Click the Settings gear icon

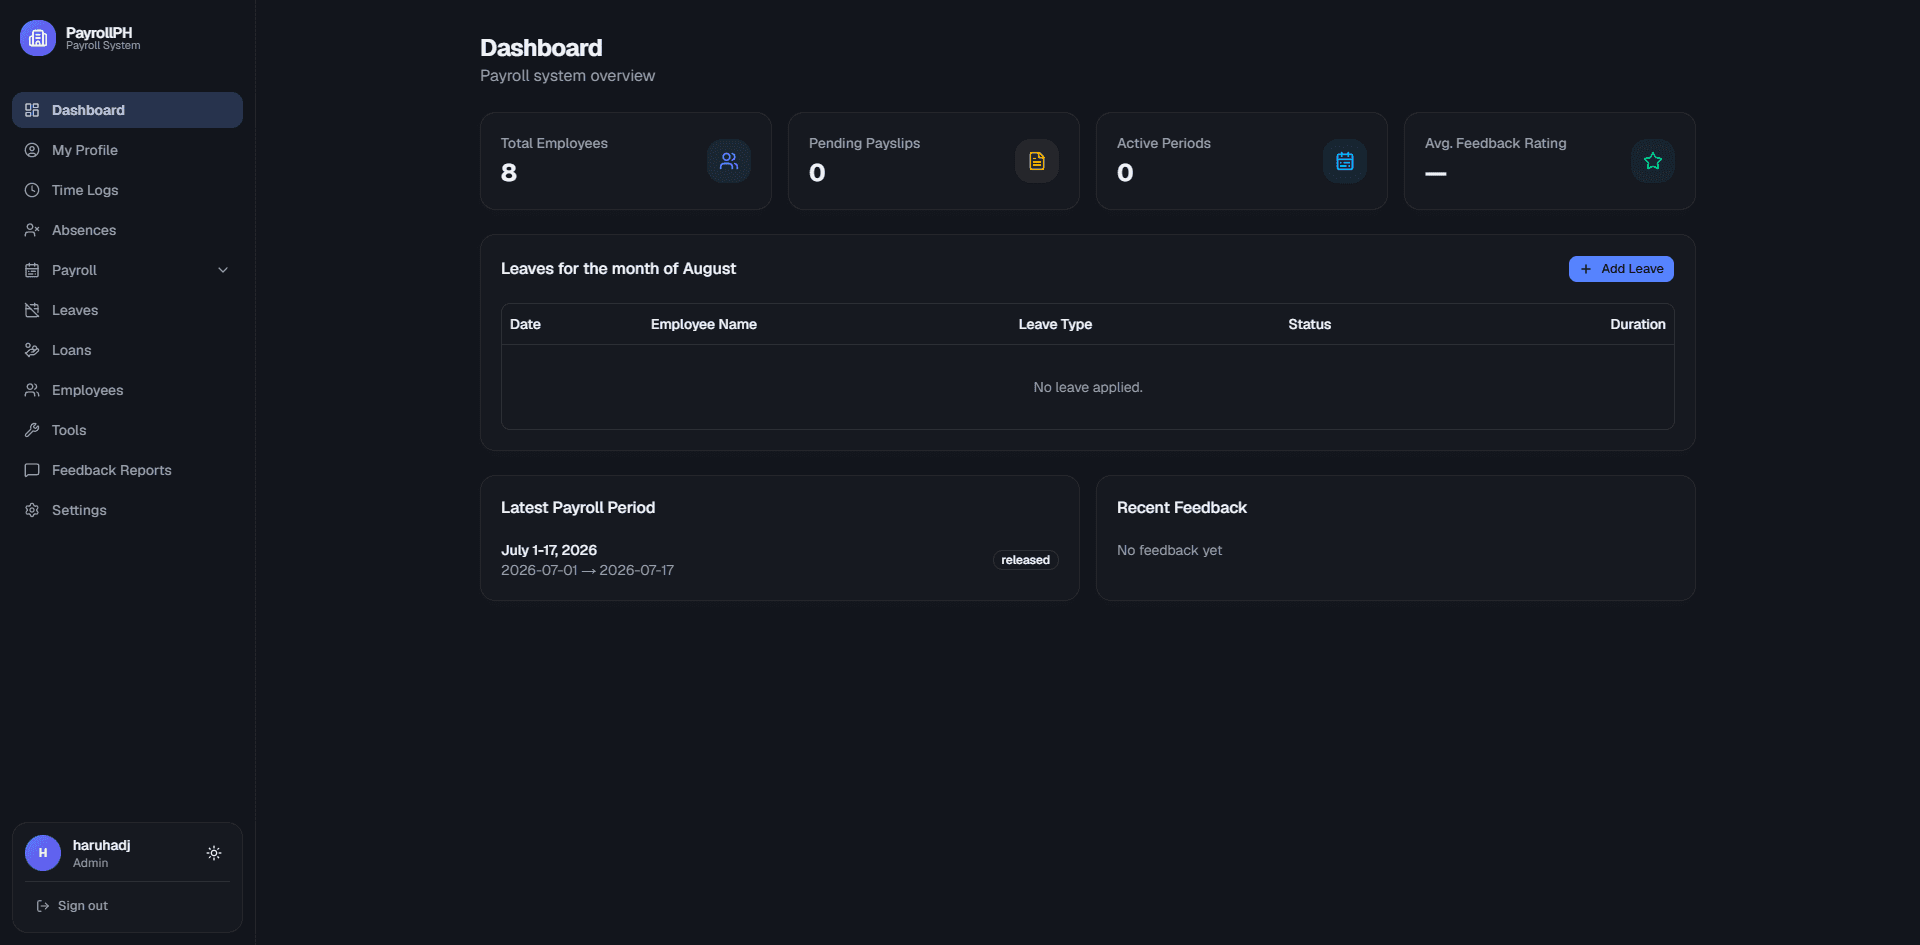click(x=32, y=510)
